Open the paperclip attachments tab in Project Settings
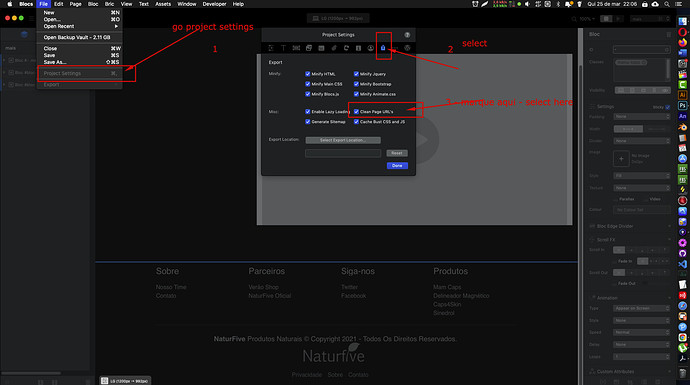 tap(334, 48)
